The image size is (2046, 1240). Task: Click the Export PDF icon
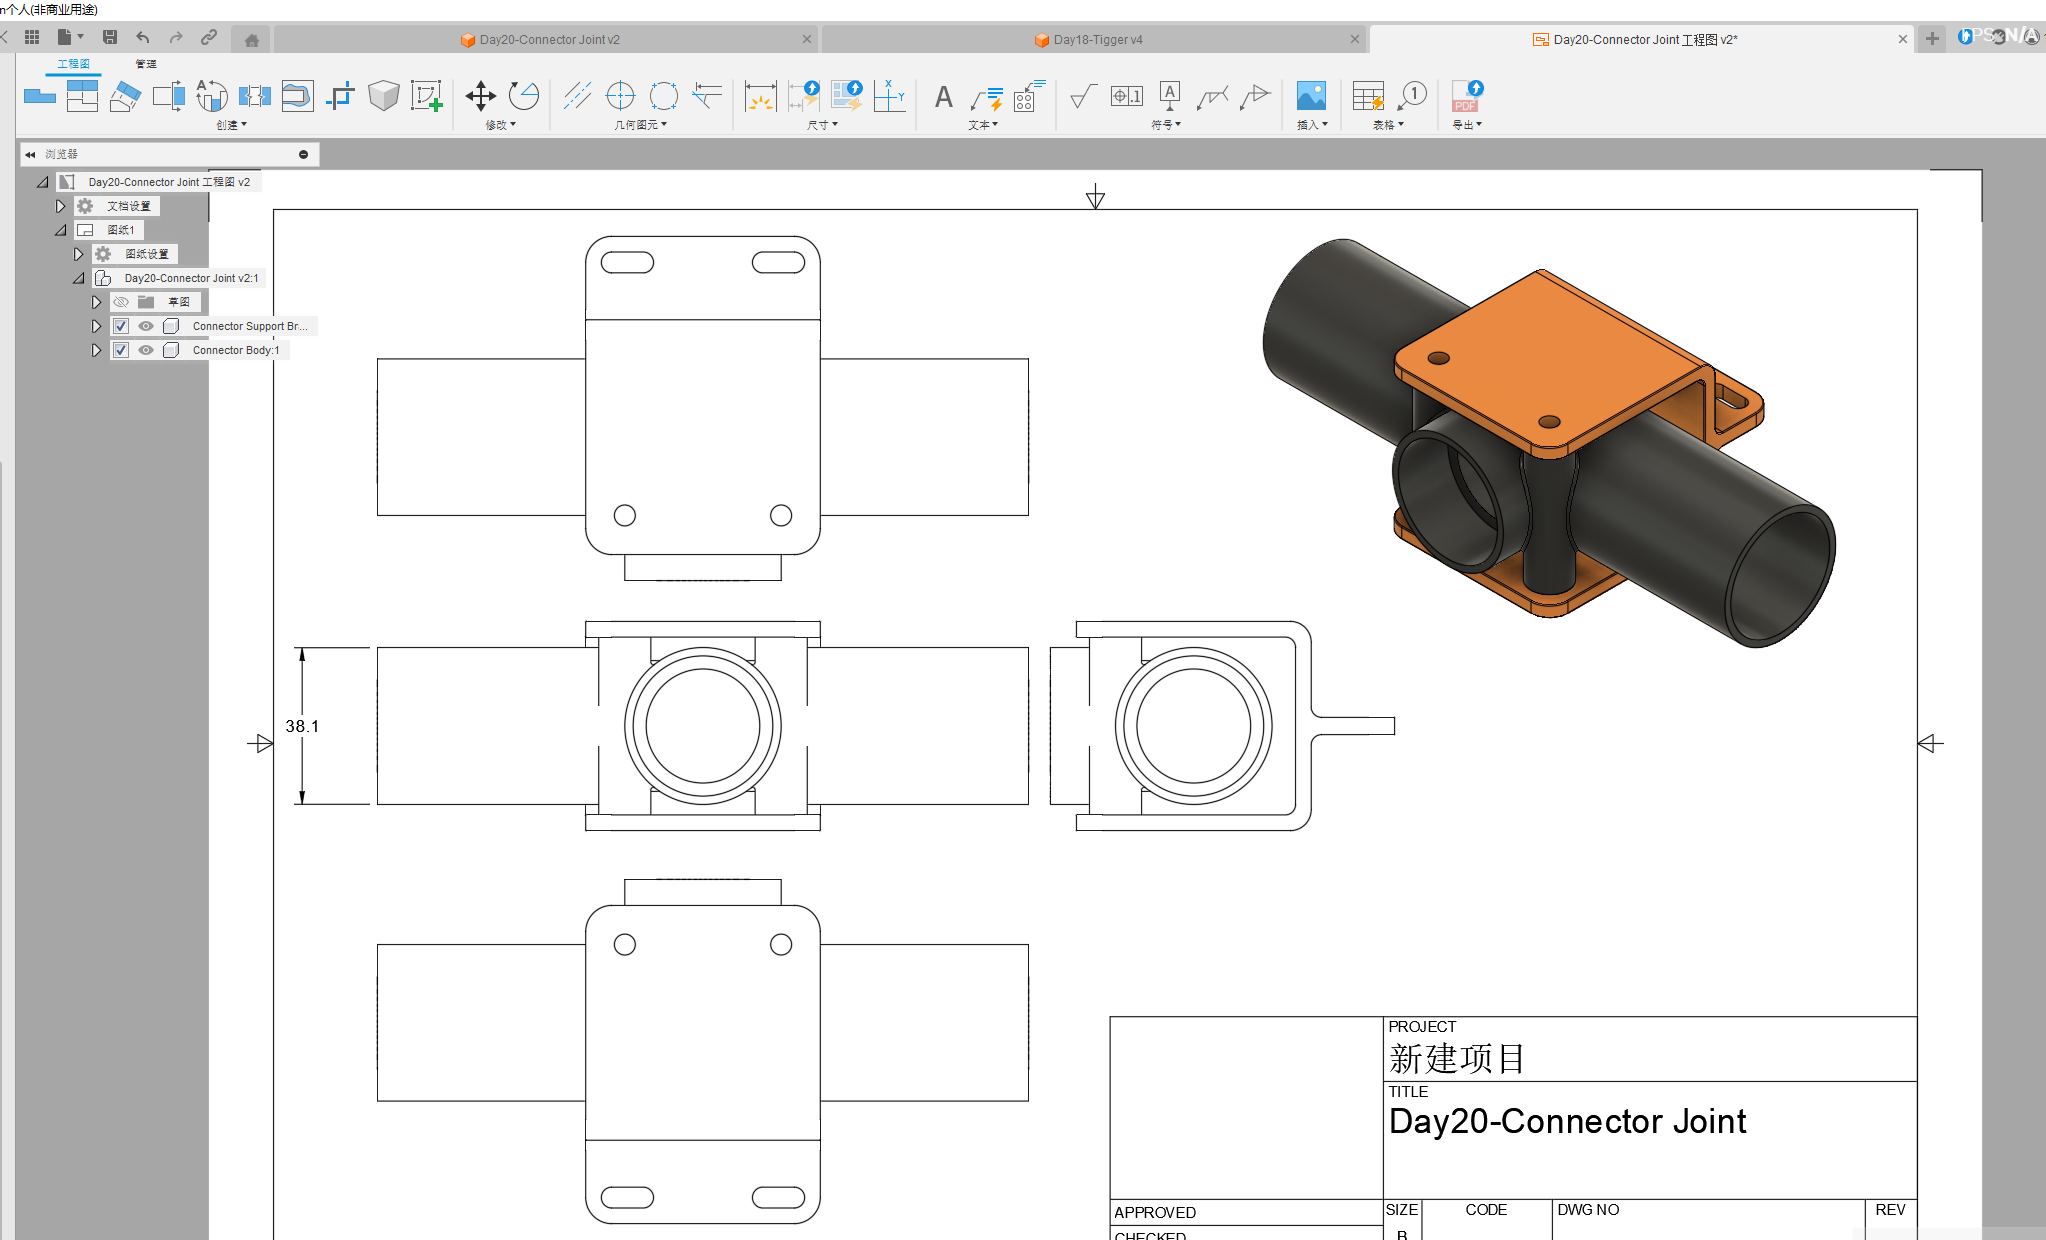[x=1467, y=96]
